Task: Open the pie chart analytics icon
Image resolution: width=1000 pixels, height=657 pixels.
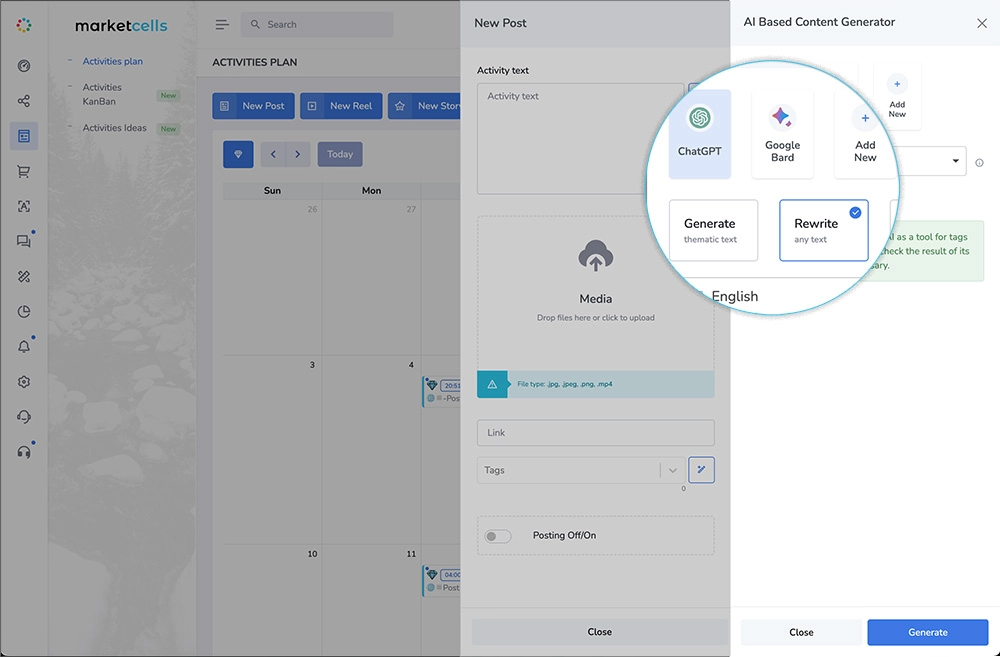Action: pyautogui.click(x=24, y=311)
